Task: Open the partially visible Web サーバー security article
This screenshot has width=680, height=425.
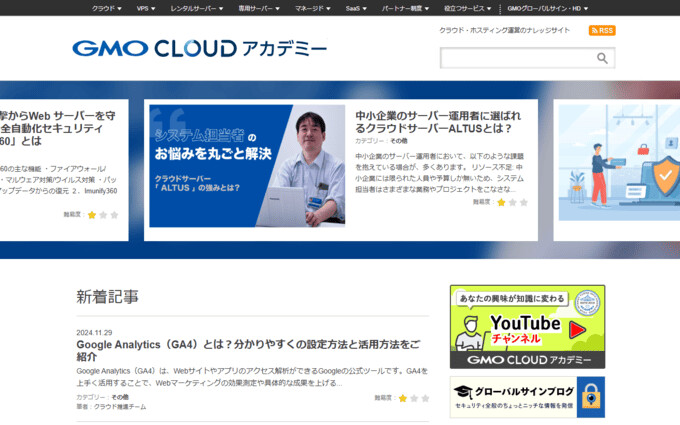Action: coord(57,128)
